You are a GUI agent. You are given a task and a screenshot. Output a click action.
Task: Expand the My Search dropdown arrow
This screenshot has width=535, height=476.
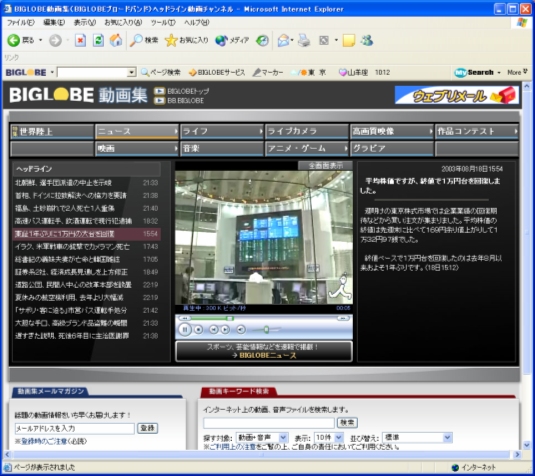499,72
